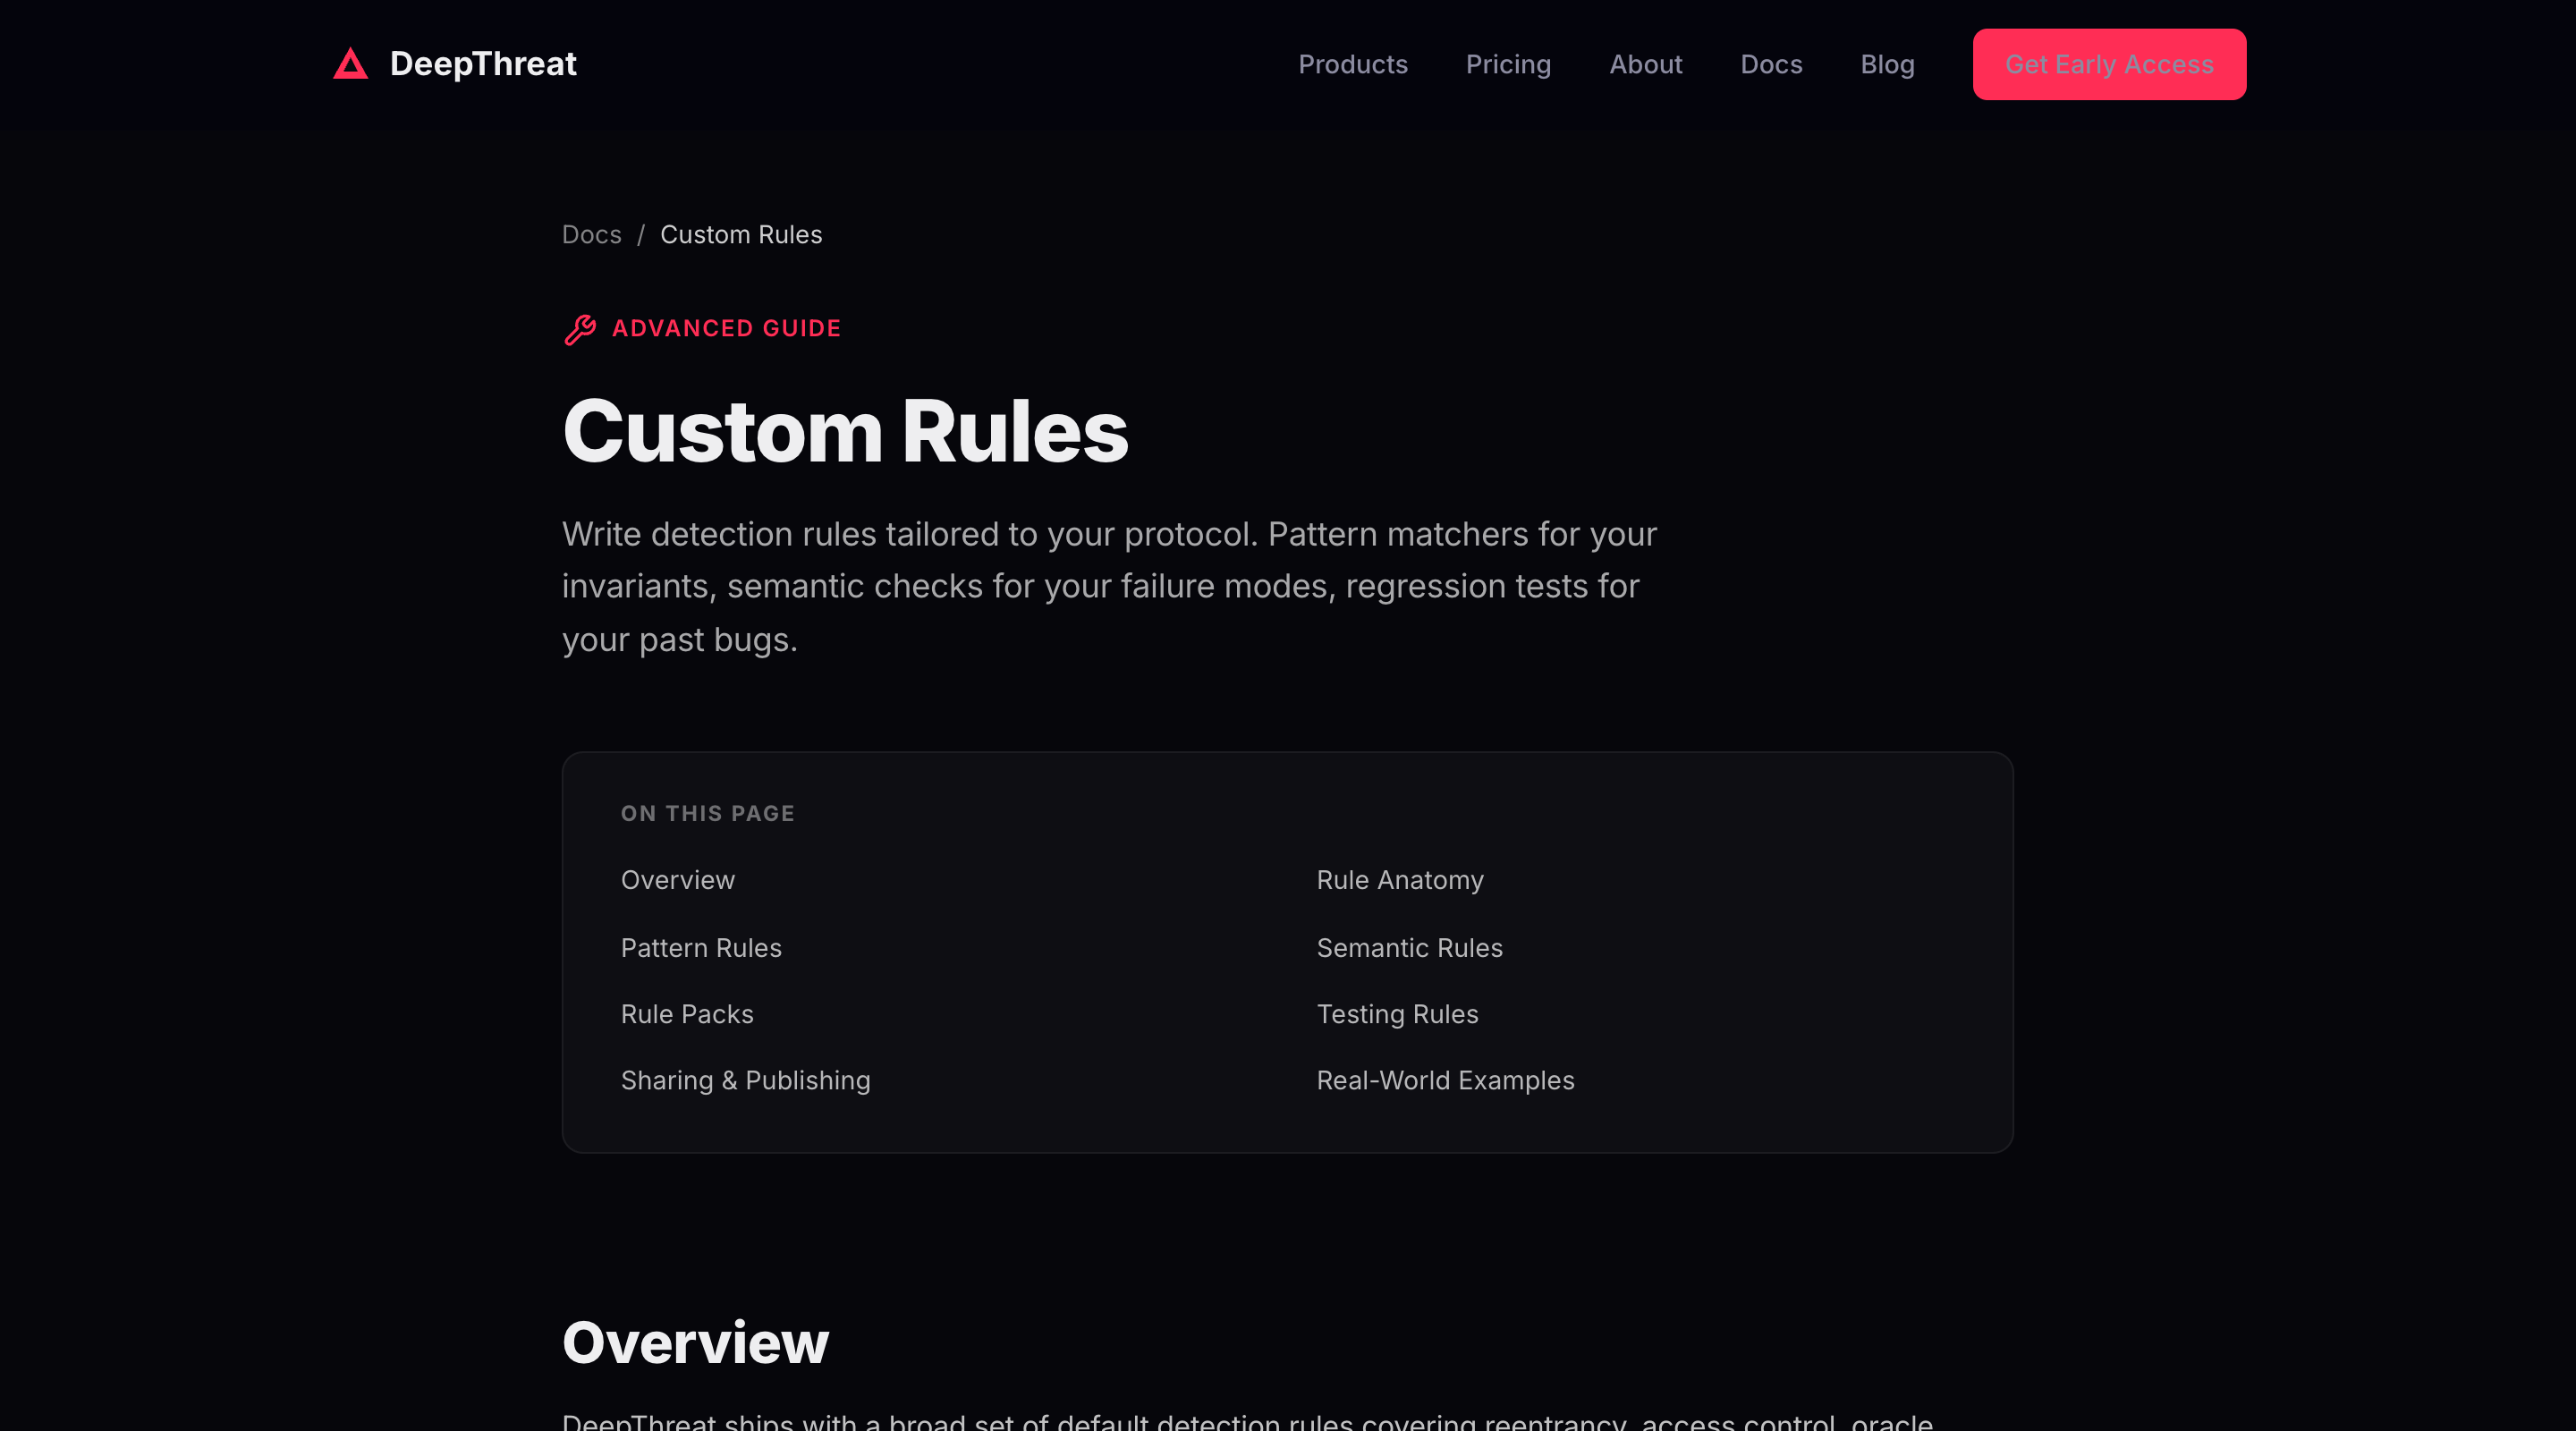Viewport: 2576px width, 1431px height.
Task: Click the wrench icon beside Advanced Guide
Action: pyautogui.click(x=580, y=329)
